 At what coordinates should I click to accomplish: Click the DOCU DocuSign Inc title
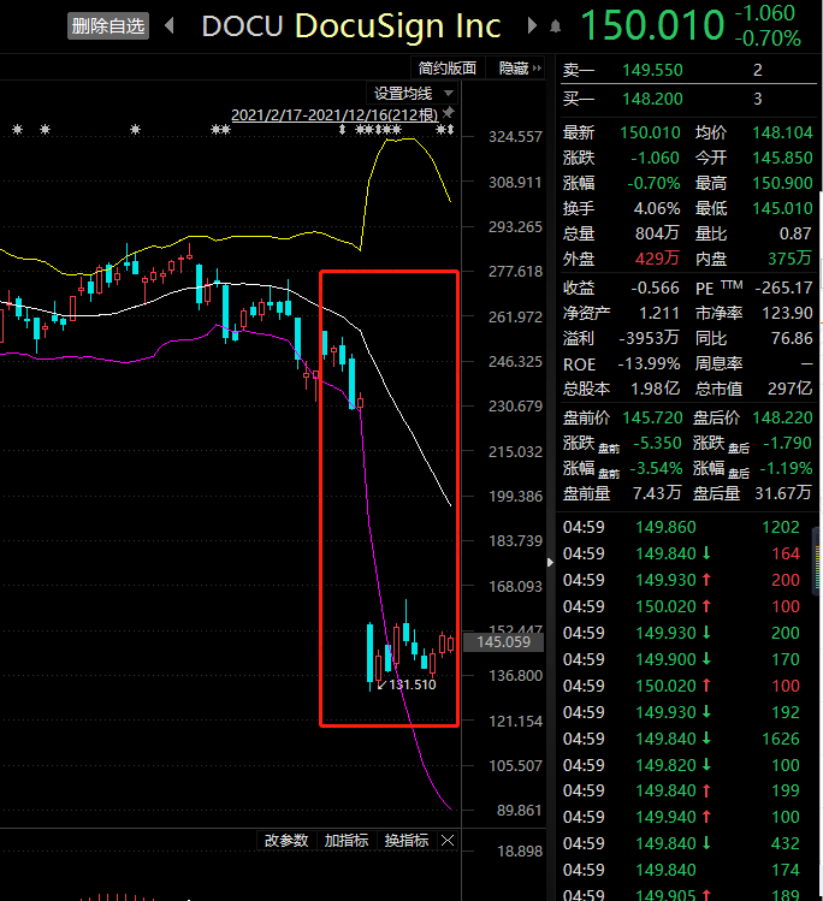351,26
